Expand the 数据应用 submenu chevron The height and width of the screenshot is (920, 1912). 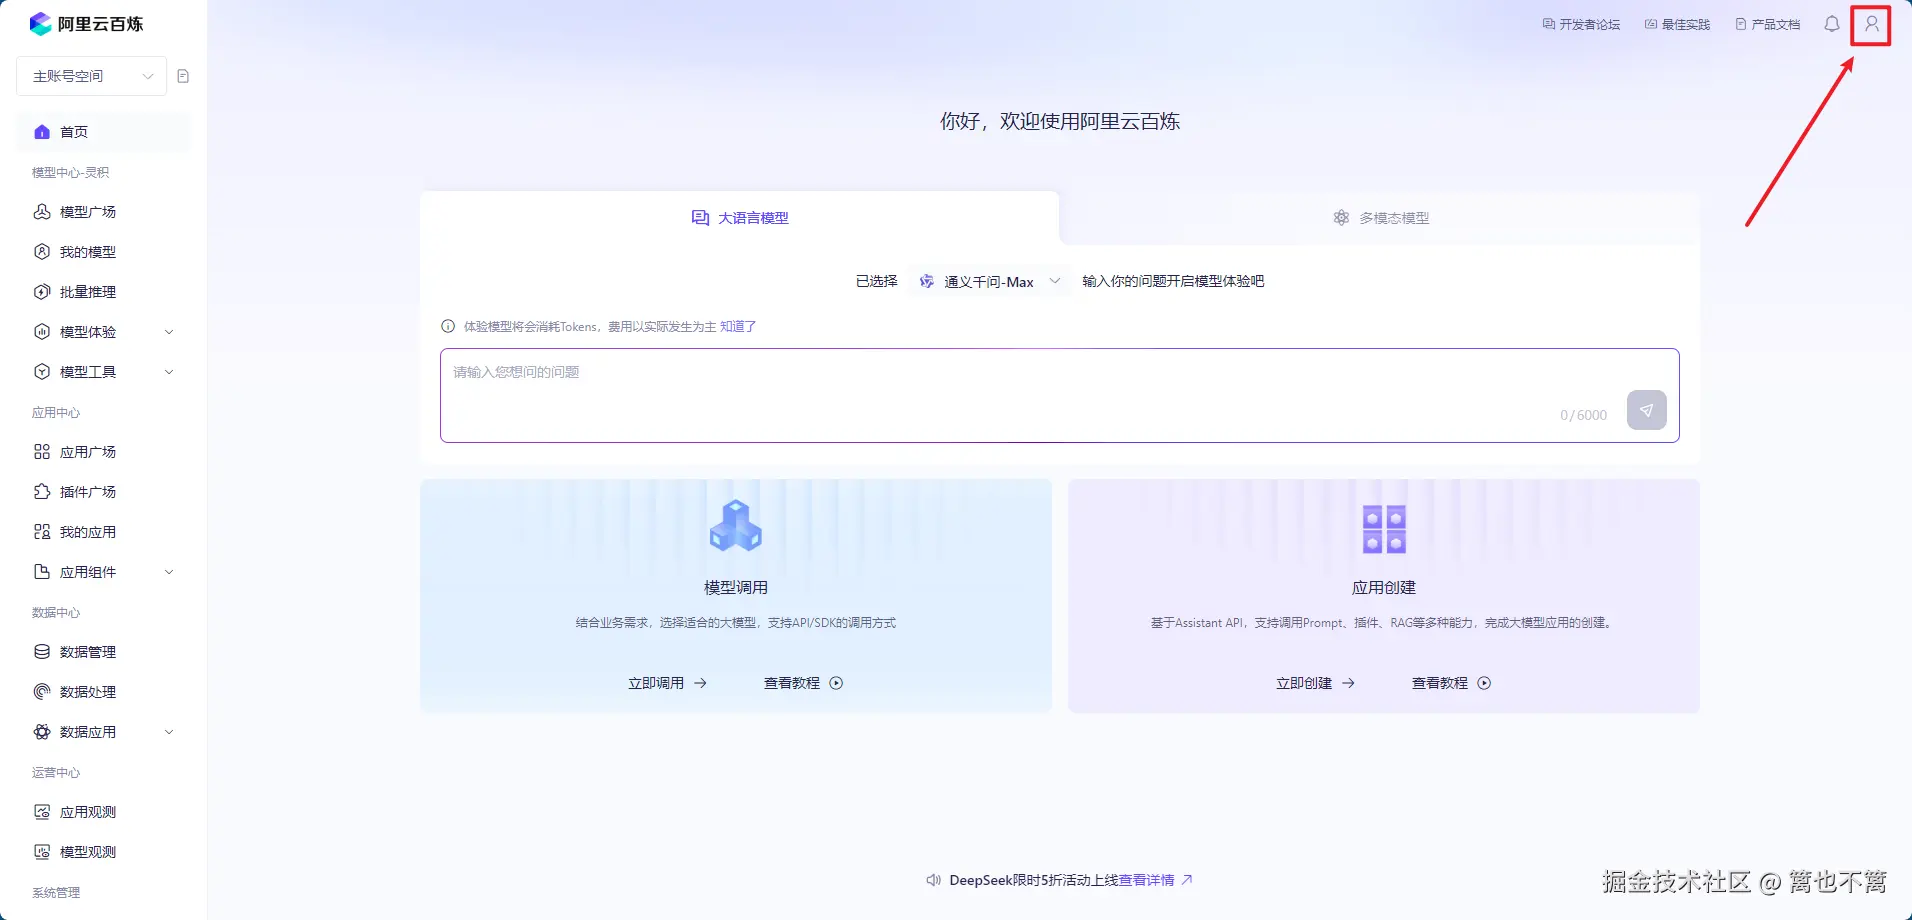coord(169,732)
